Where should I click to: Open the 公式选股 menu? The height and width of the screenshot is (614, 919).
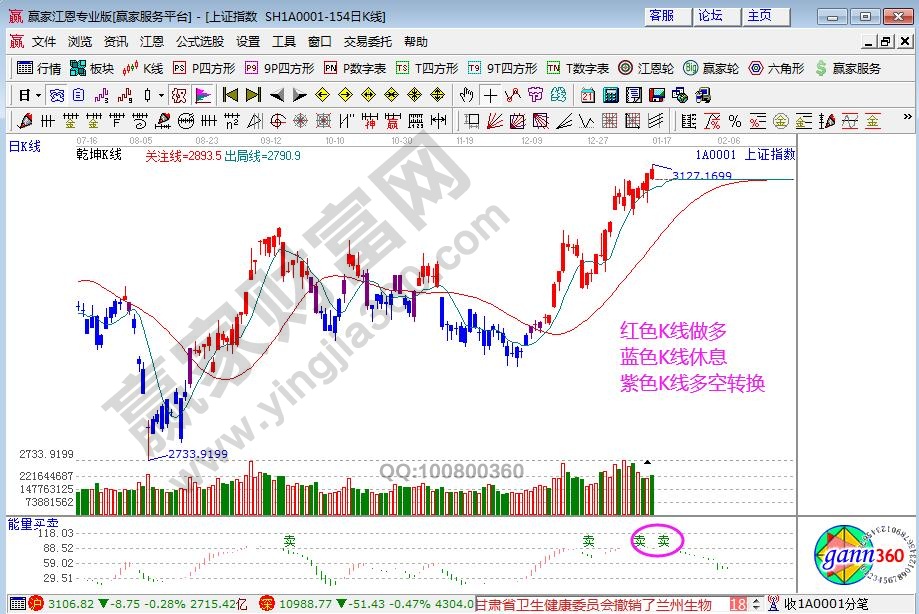click(200, 41)
